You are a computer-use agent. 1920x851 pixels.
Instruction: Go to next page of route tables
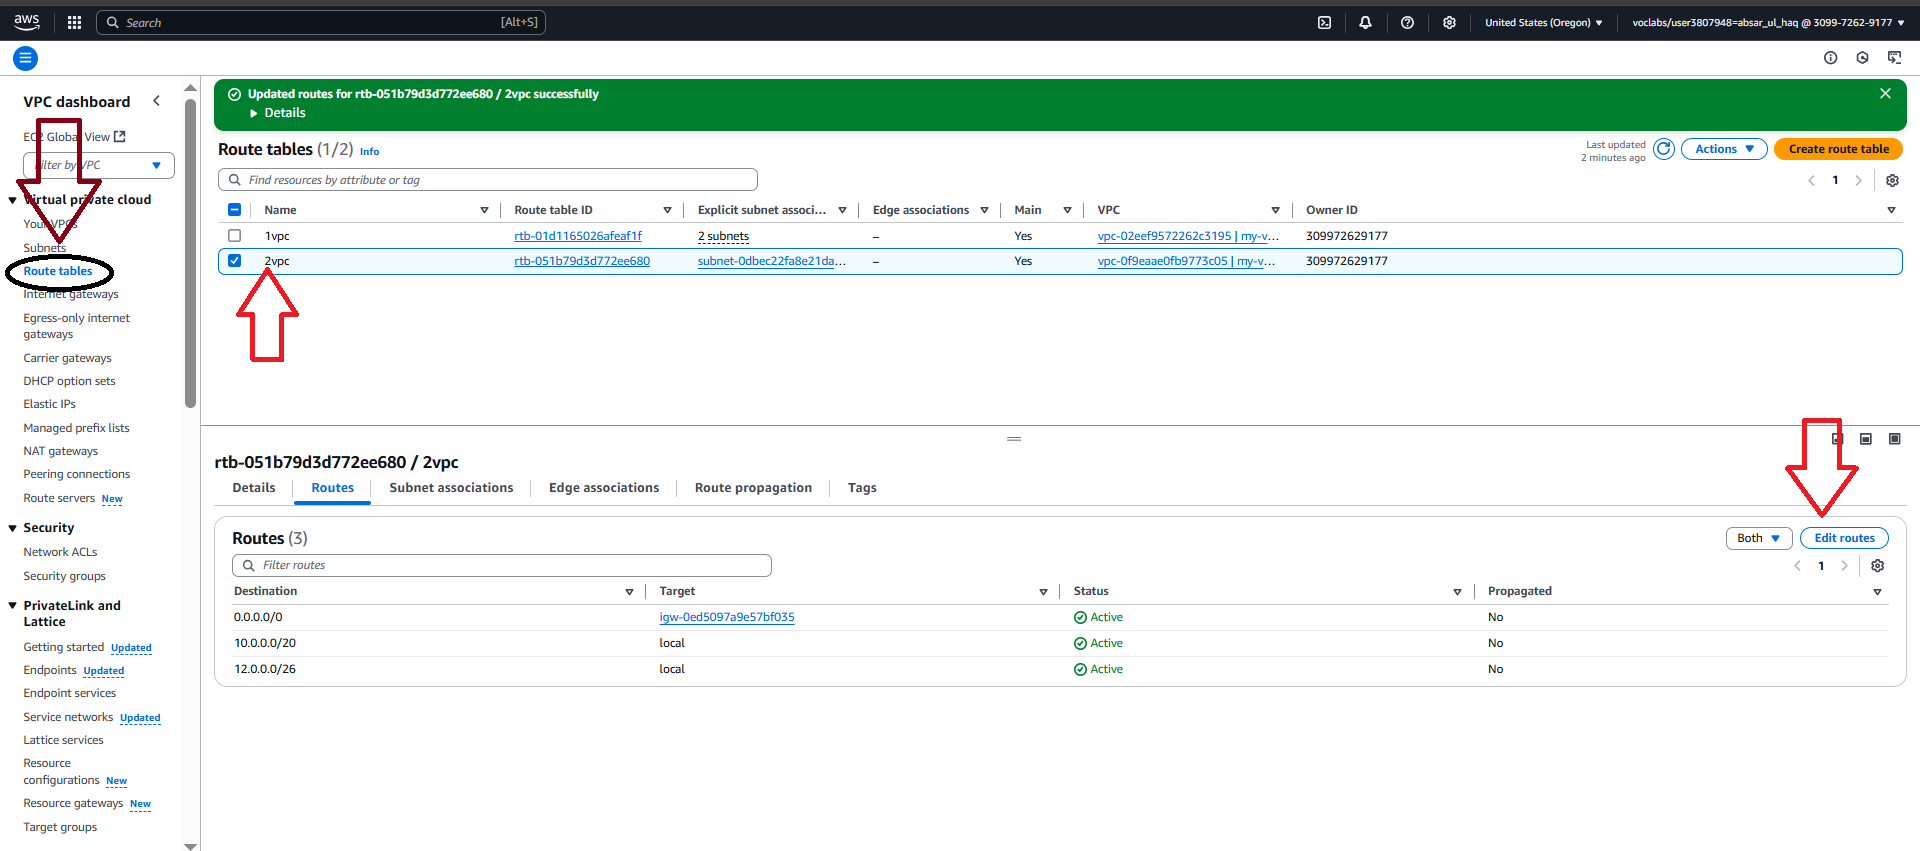[1859, 181]
